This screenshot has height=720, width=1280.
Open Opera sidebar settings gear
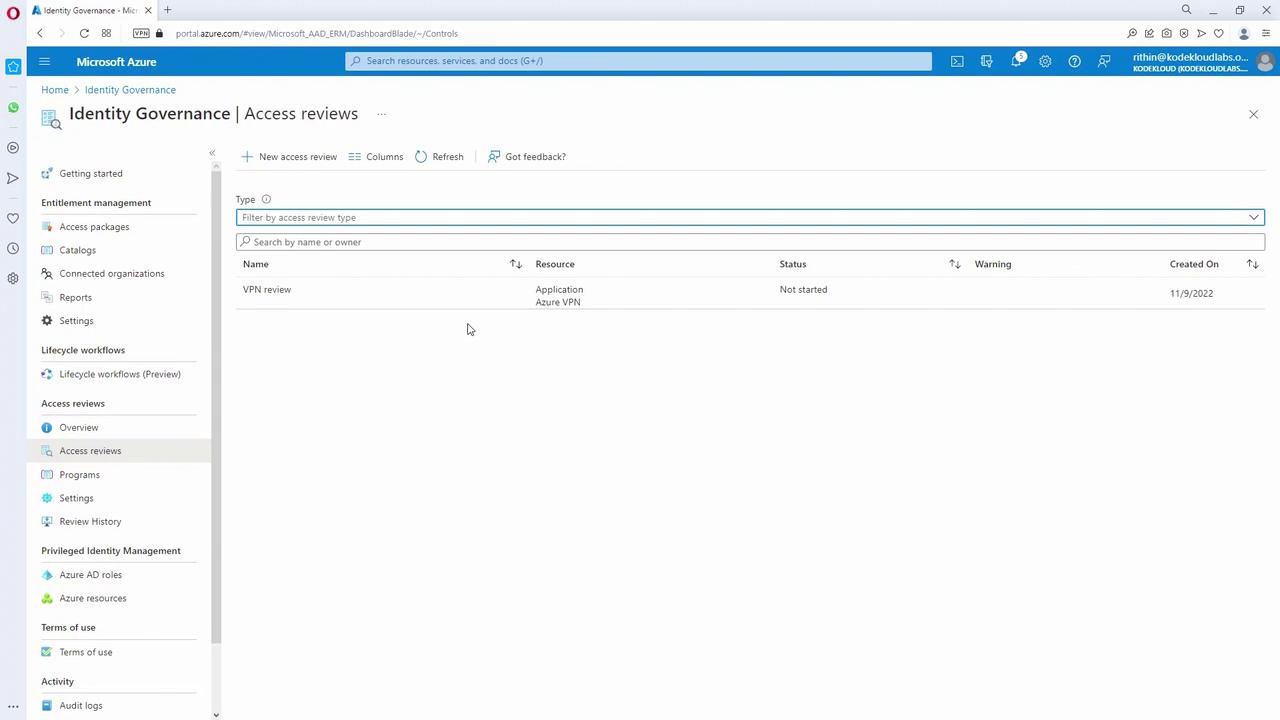[13, 278]
